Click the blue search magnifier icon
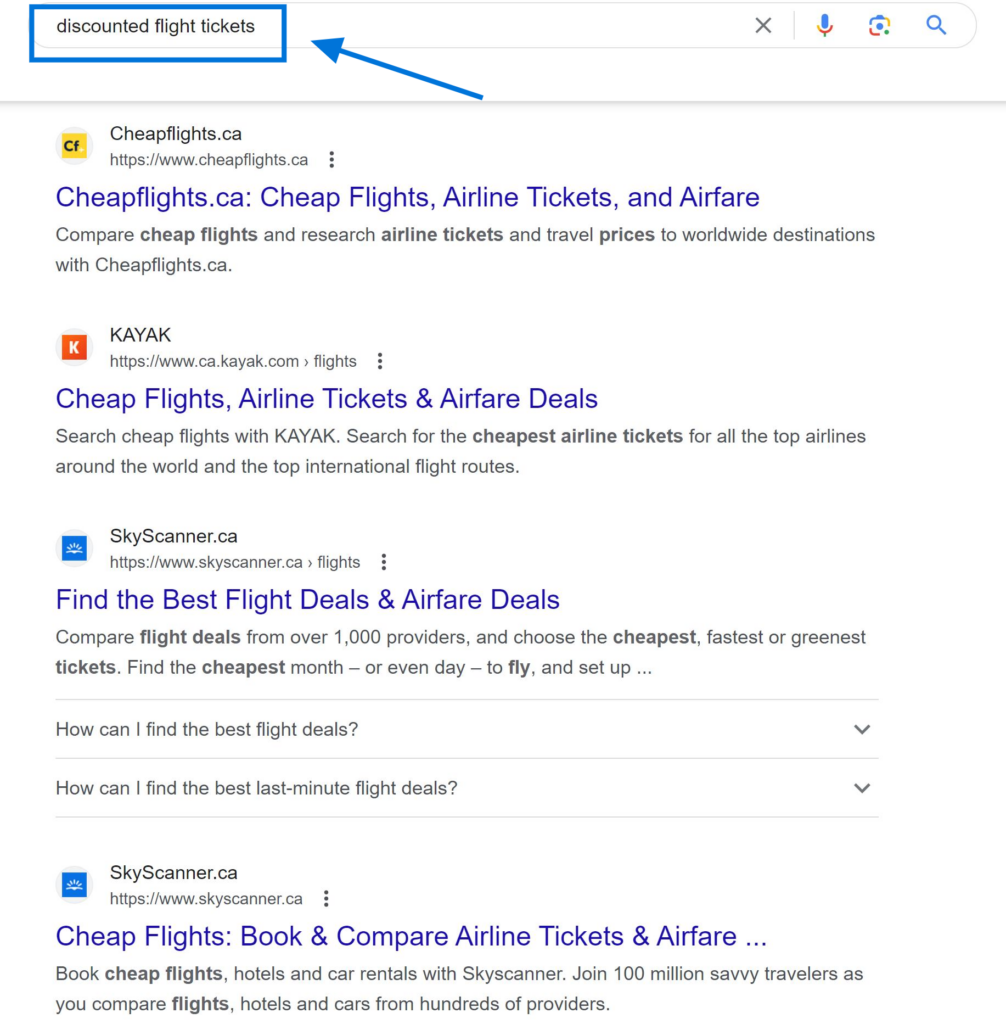Viewport: 1006px width, 1024px height. click(935, 25)
